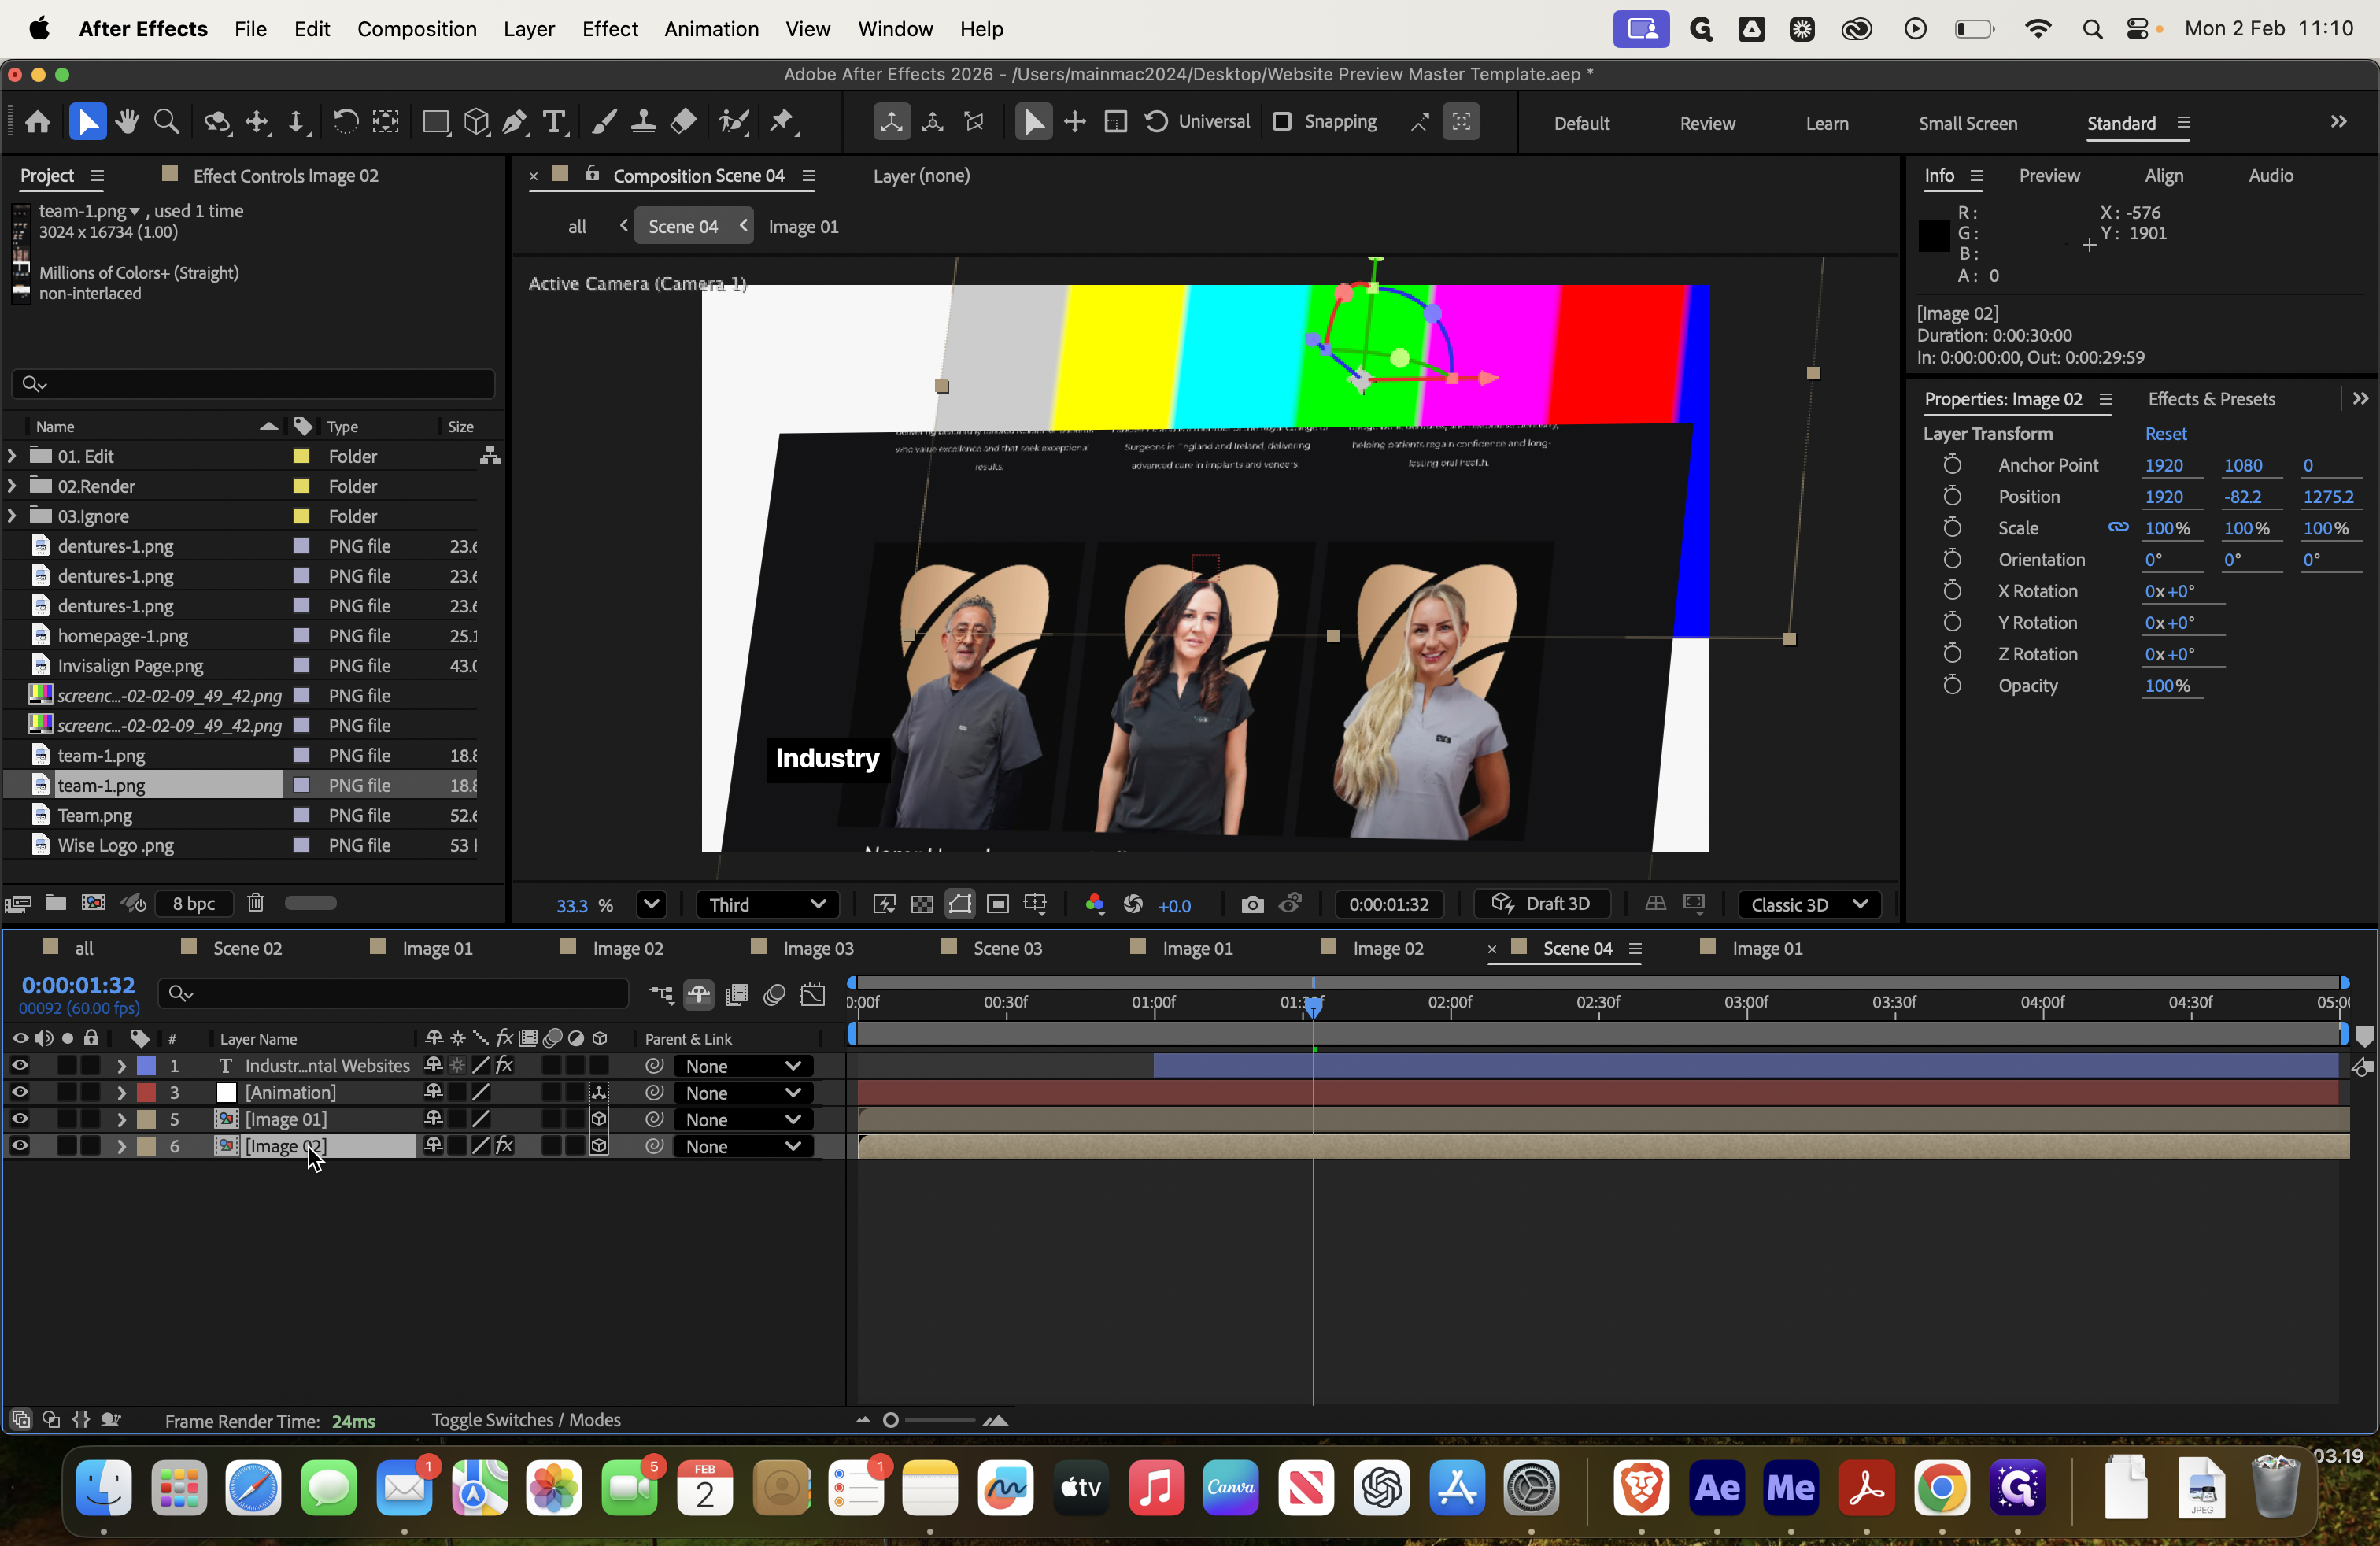The image size is (2380, 1546).
Task: Click the Project panel search field
Action: pyautogui.click(x=253, y=384)
